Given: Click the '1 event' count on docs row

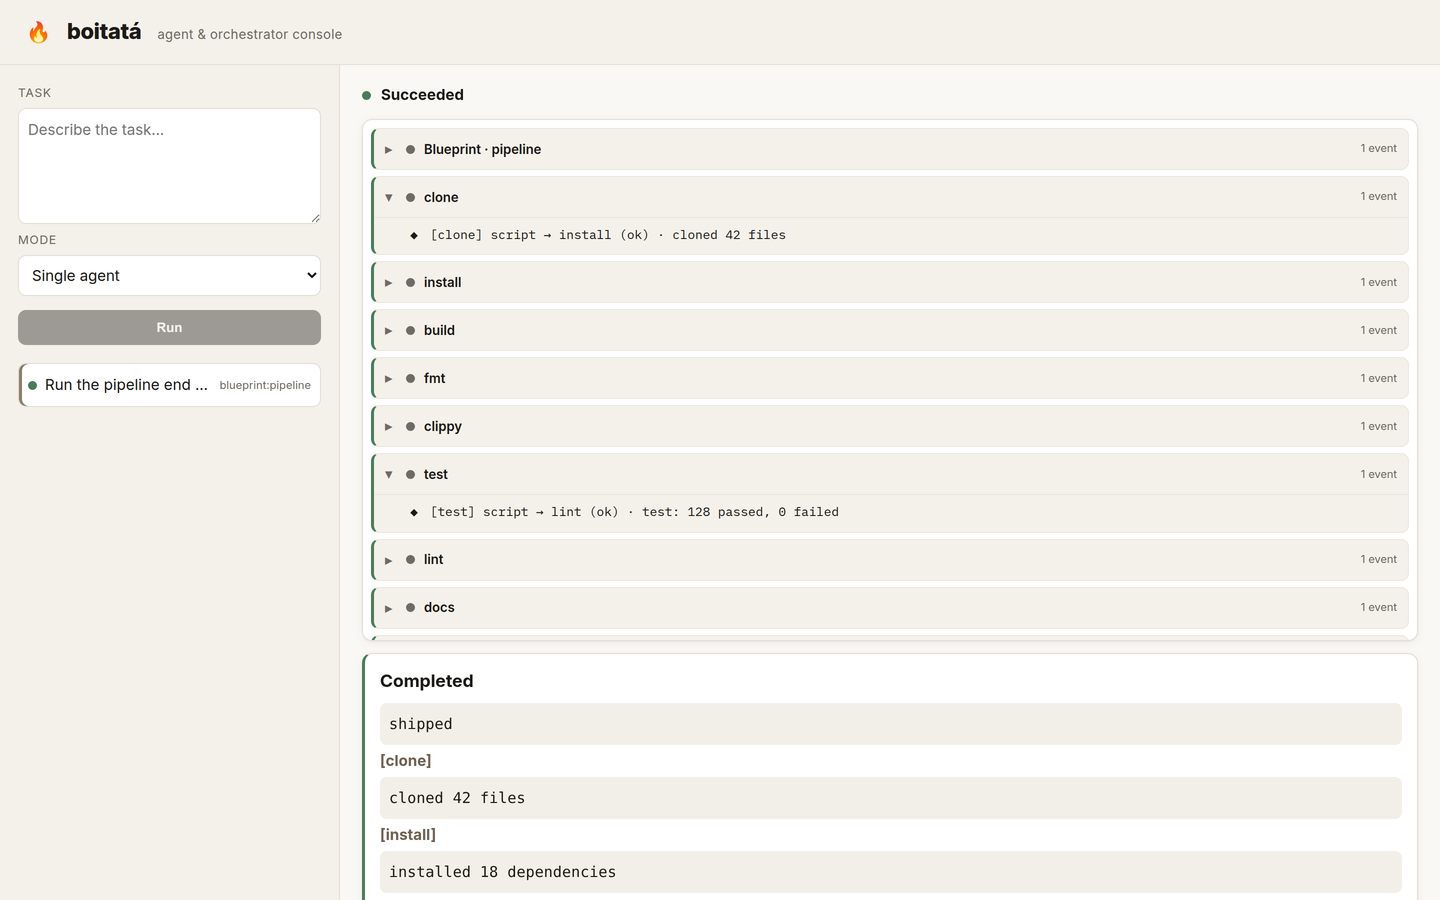Looking at the screenshot, I should tap(1378, 607).
